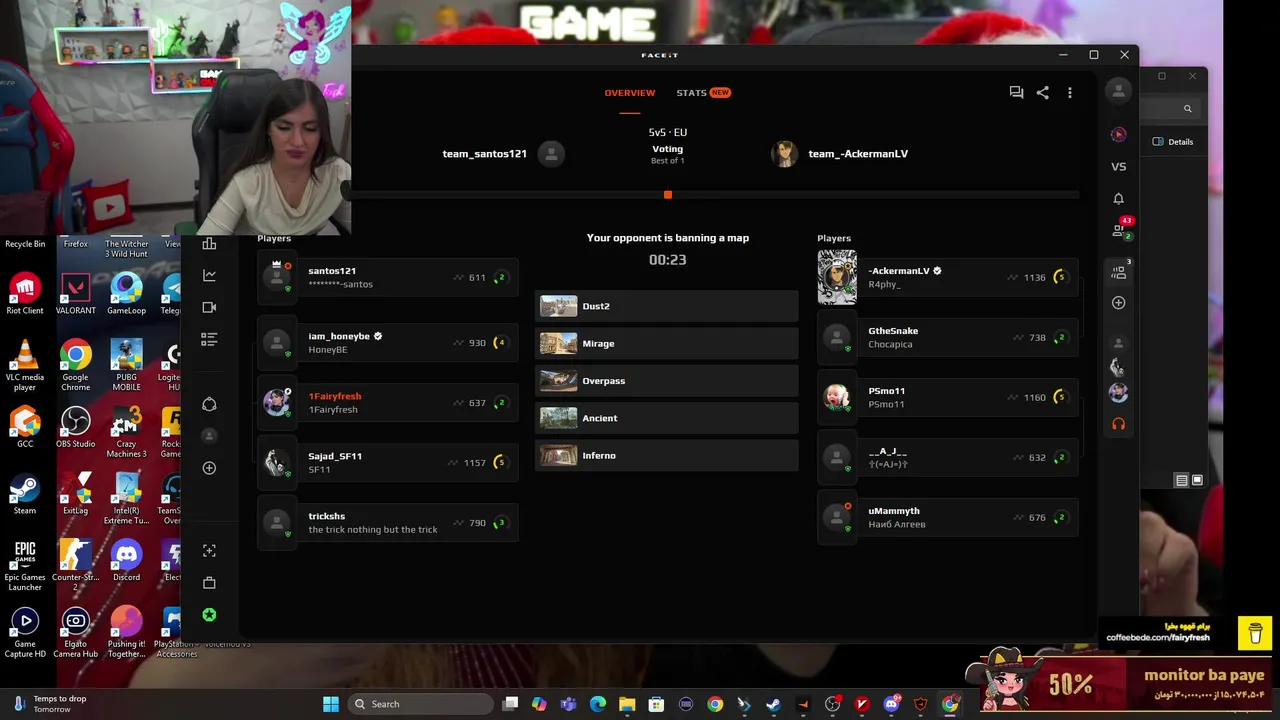The height and width of the screenshot is (720, 1280).
Task: Open the line chart stats icon in left sidebar
Action: click(x=209, y=275)
